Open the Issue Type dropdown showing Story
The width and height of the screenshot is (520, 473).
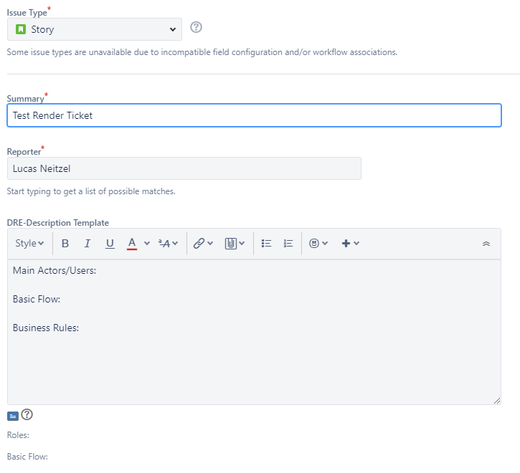94,29
